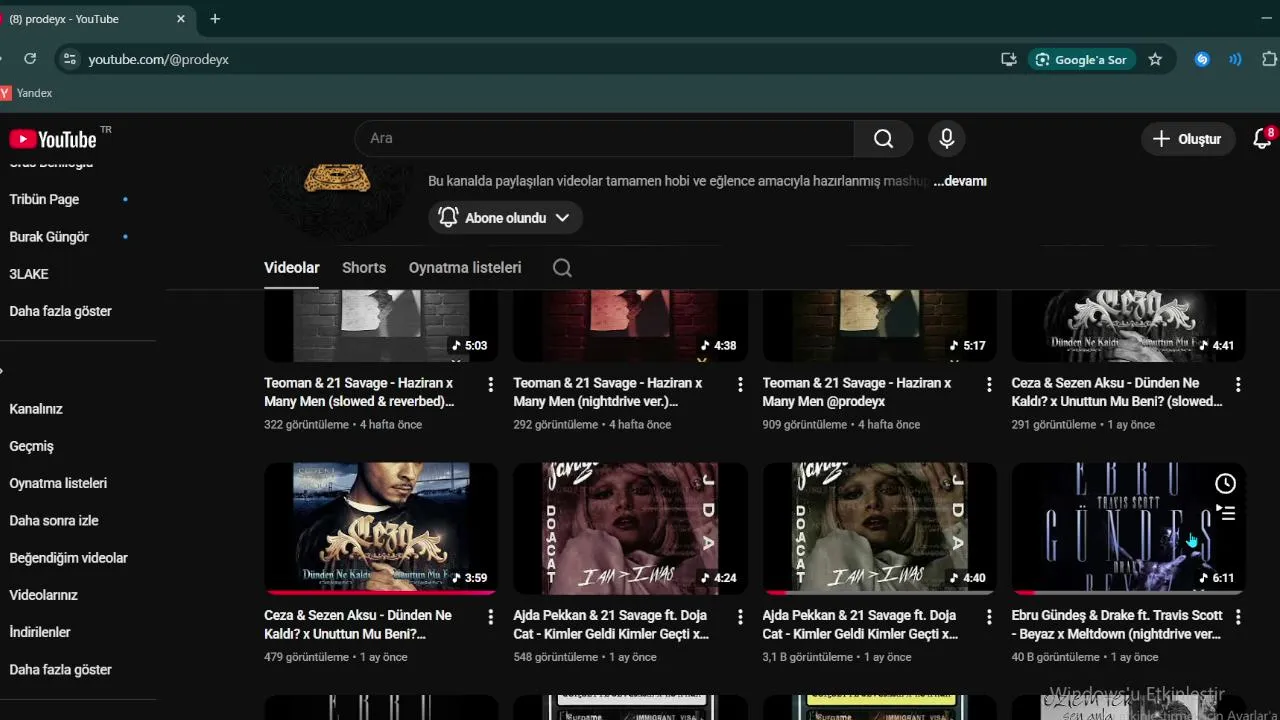This screenshot has width=1280, height=720.
Task: Click the blue extension icon in toolbar
Action: 1202,59
